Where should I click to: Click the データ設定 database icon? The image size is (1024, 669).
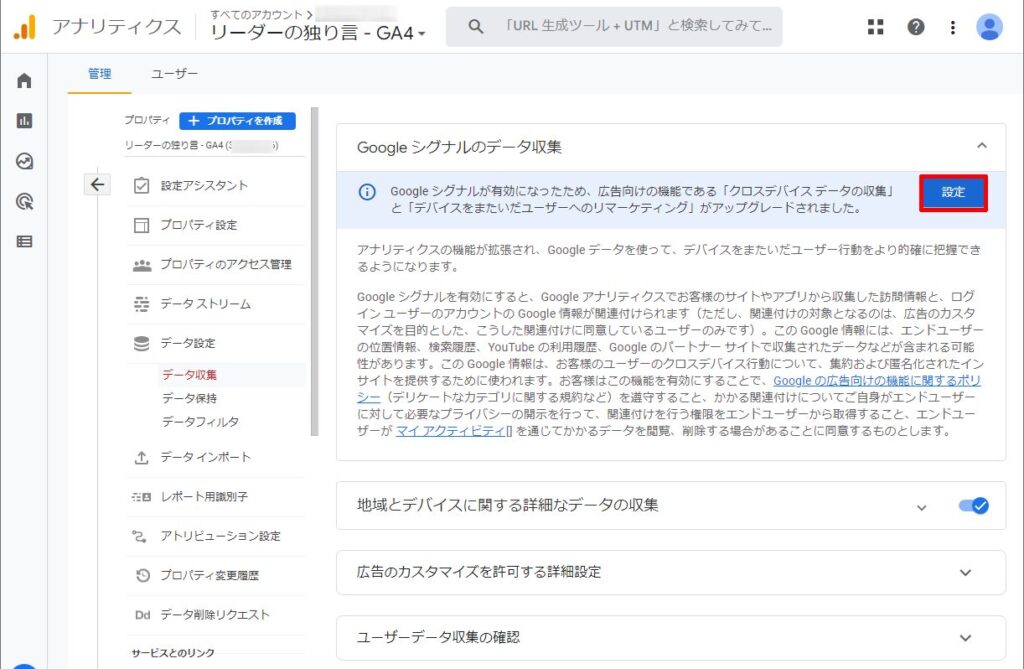tap(142, 344)
